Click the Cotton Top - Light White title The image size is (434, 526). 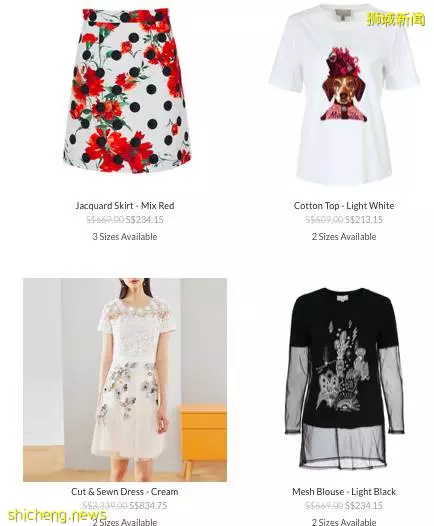point(344,206)
